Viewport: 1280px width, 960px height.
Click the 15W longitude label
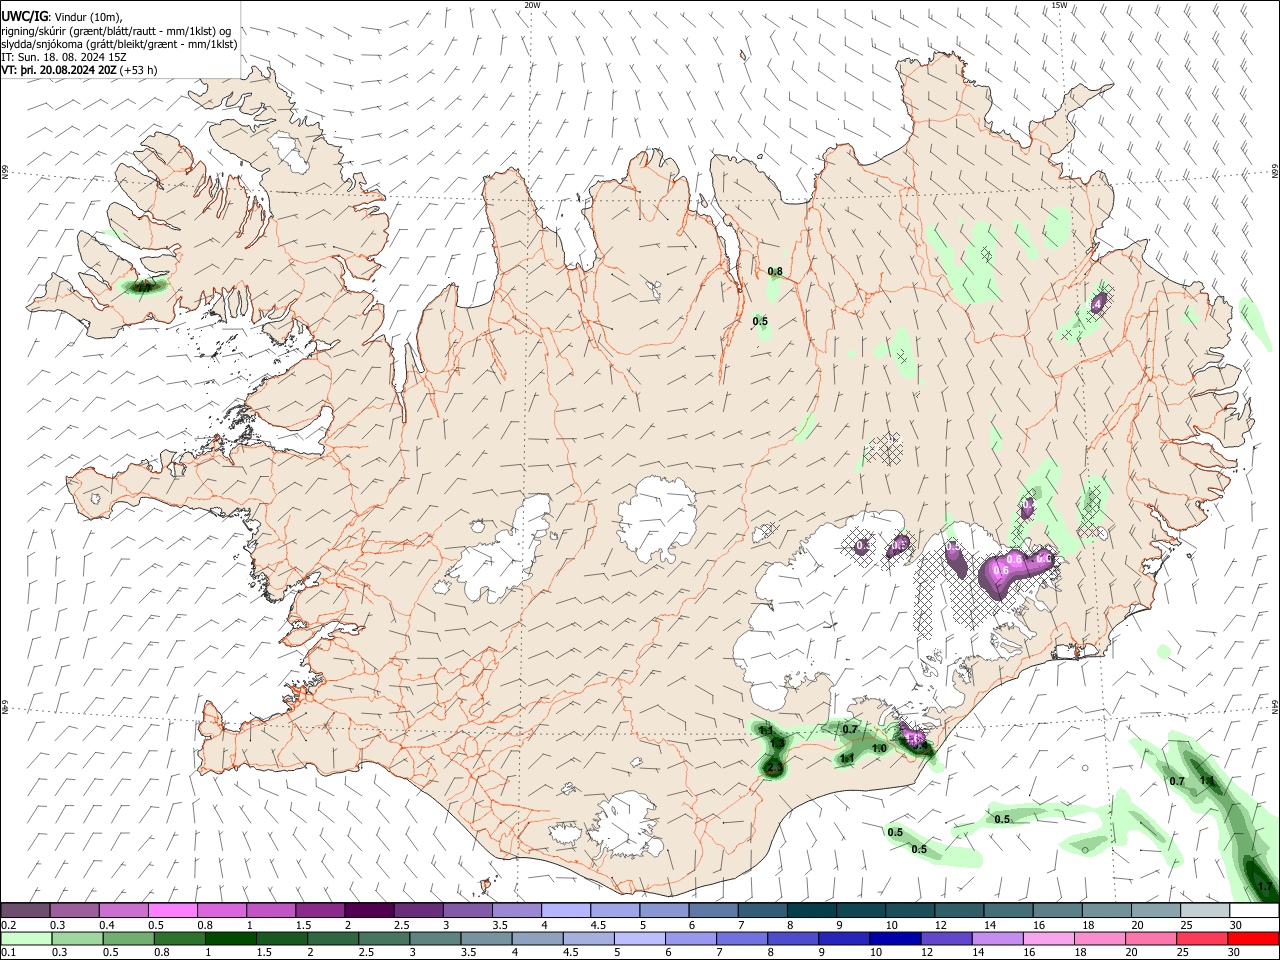[1059, 5]
